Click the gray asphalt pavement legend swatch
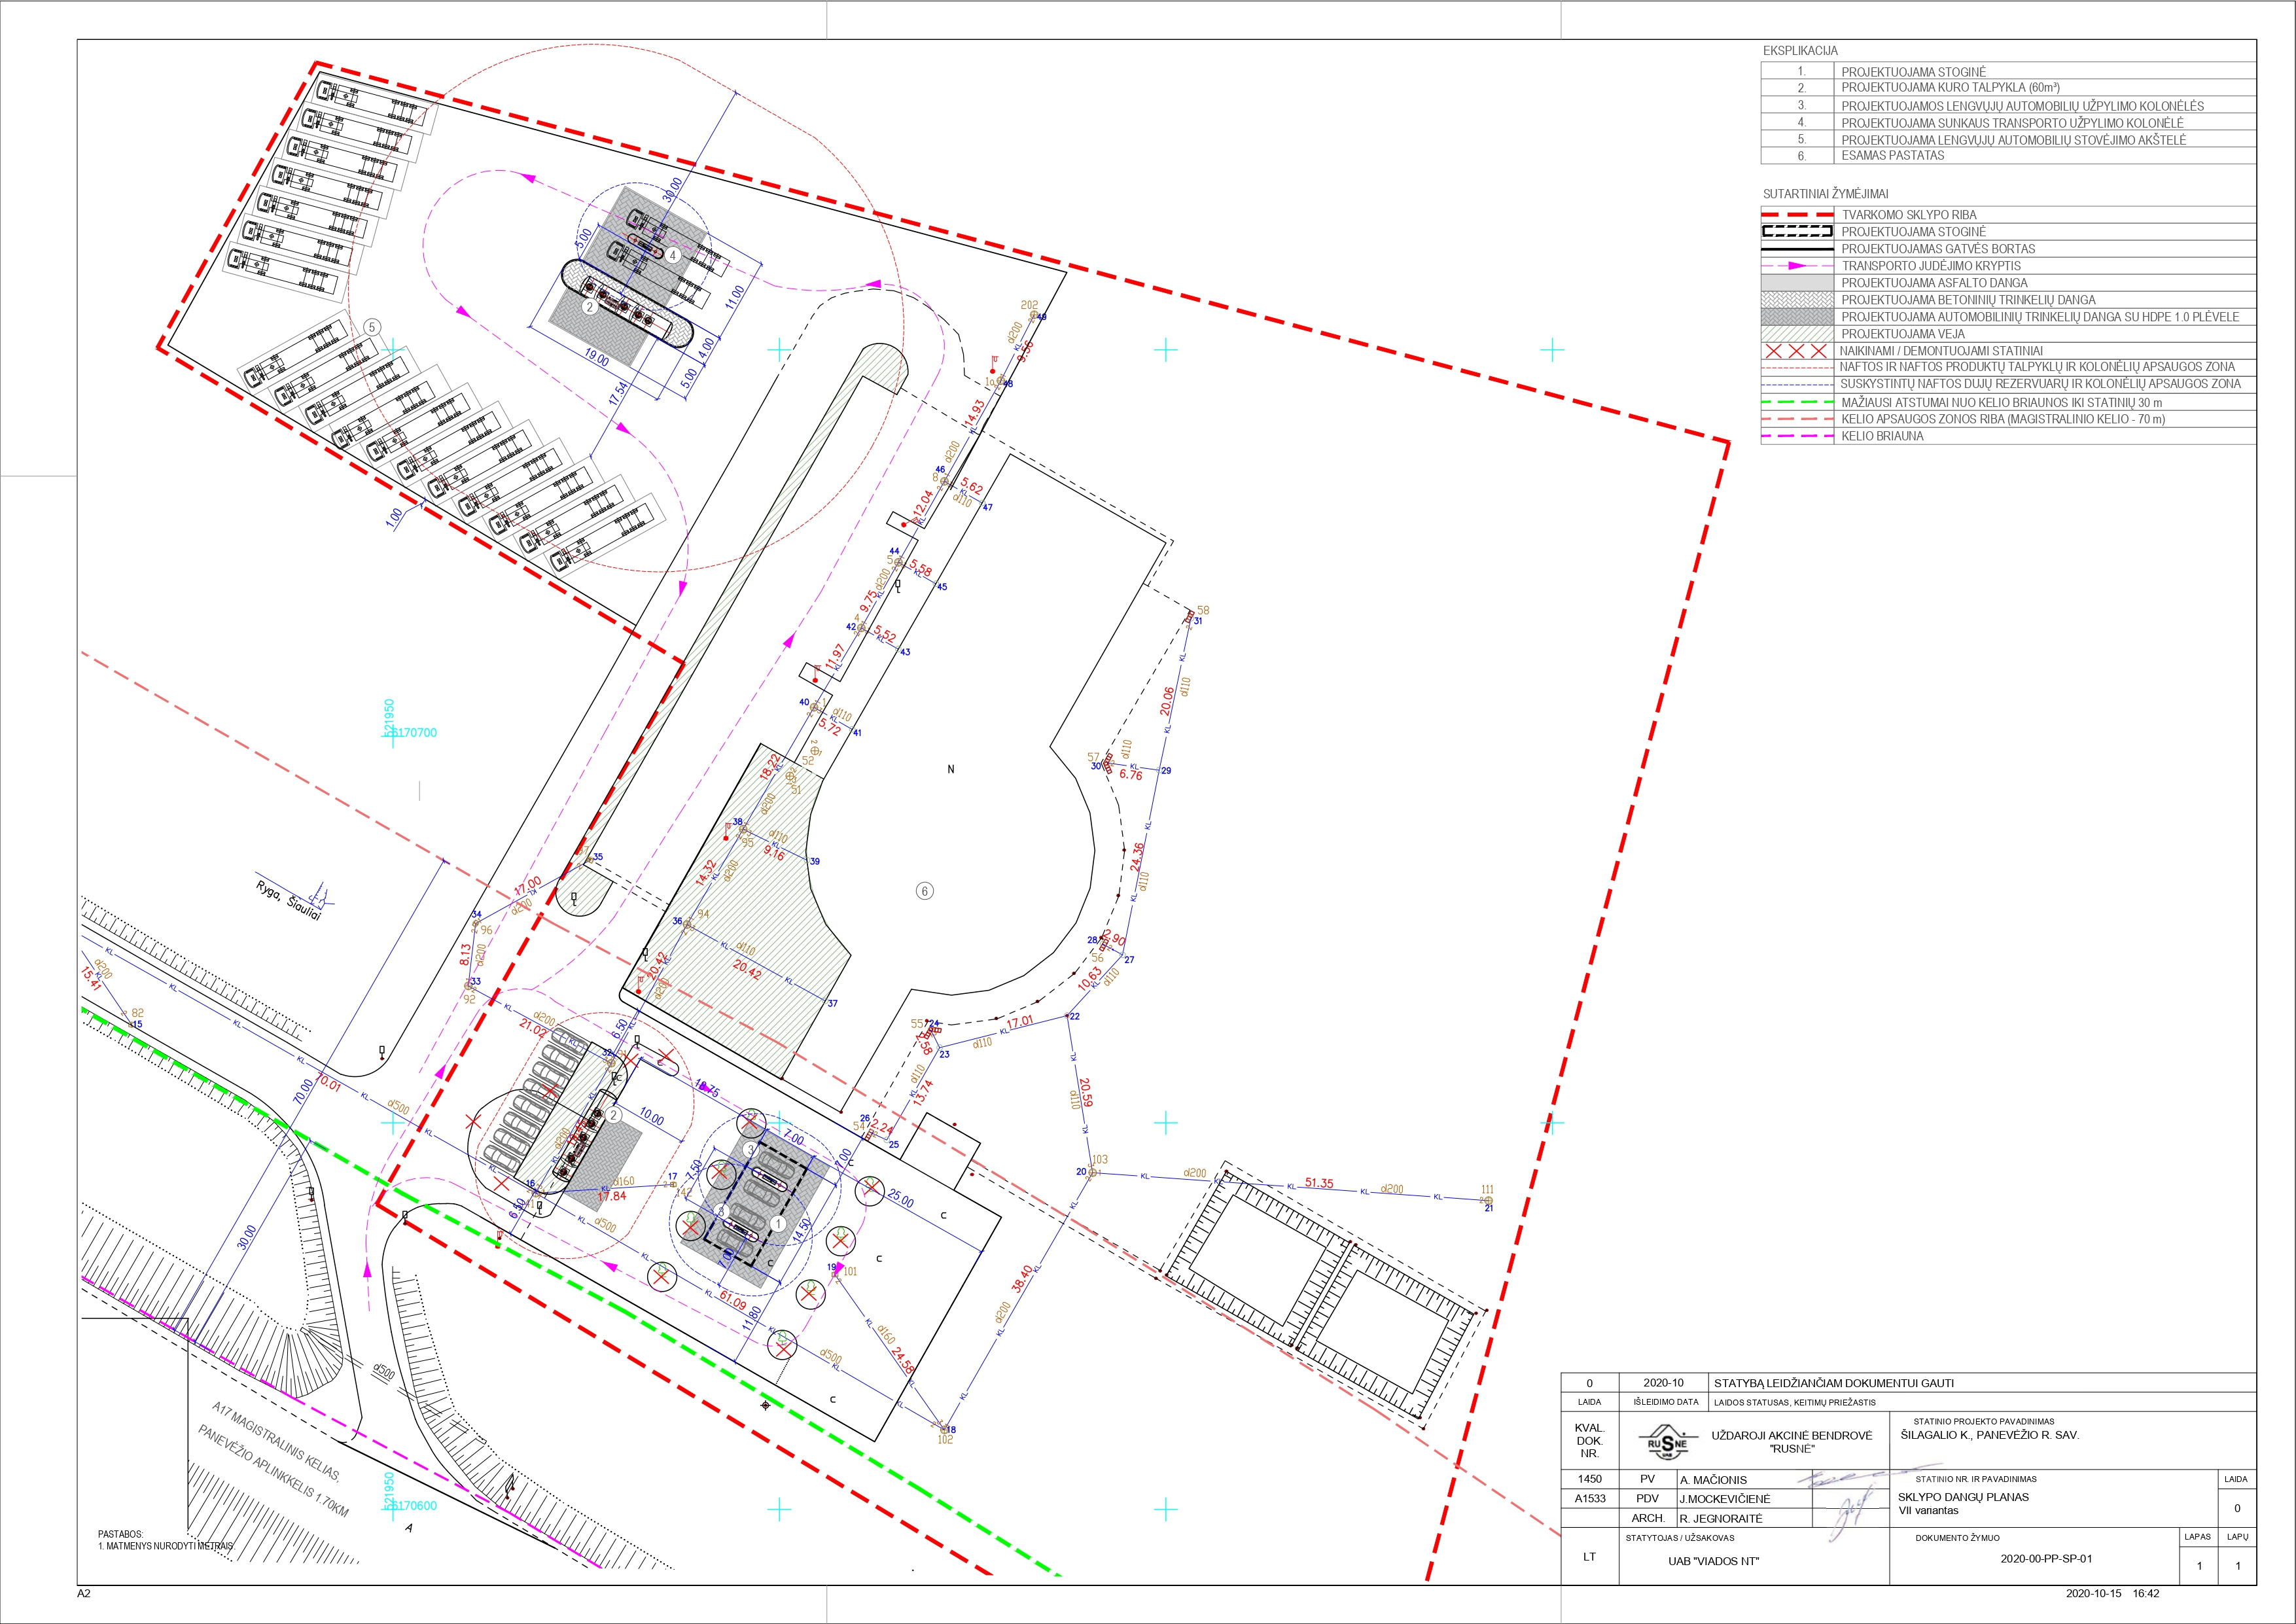The width and height of the screenshot is (2296, 1624). click(x=1797, y=283)
